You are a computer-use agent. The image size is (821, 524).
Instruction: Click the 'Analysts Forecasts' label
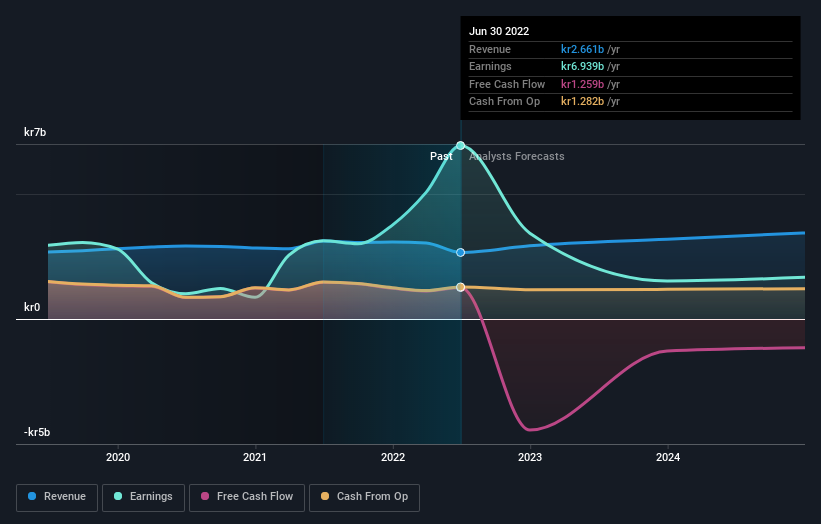517,156
